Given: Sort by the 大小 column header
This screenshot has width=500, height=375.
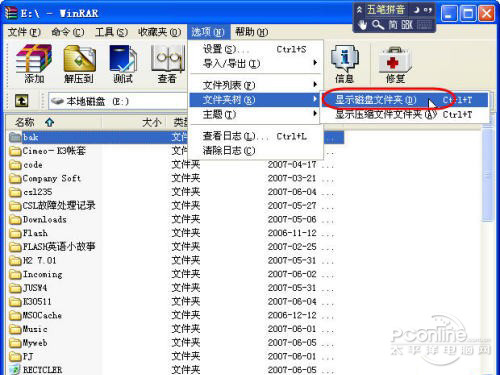Looking at the screenshot, I should tap(135, 122).
